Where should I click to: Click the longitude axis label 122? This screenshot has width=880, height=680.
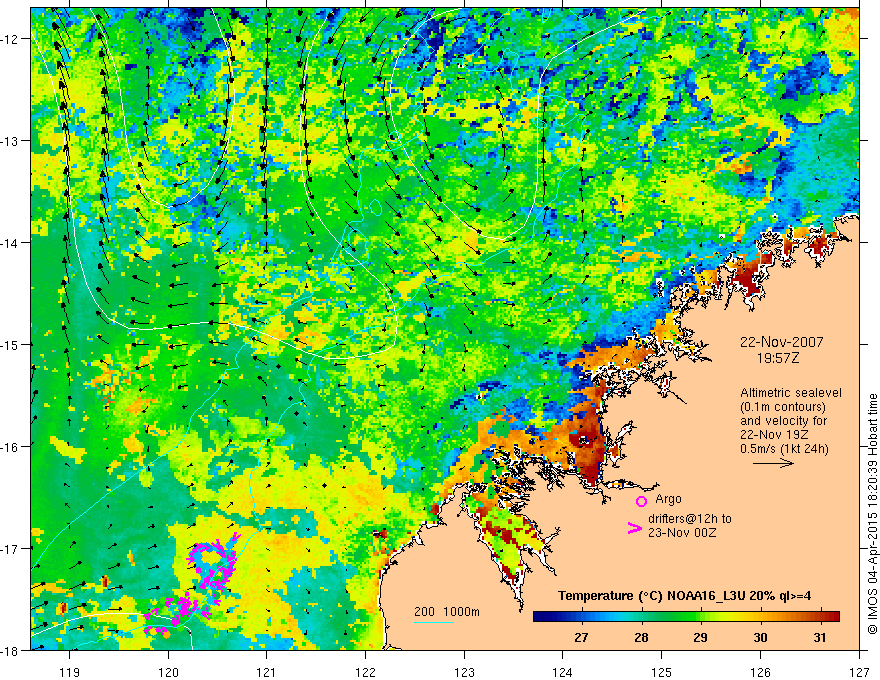click(365, 672)
